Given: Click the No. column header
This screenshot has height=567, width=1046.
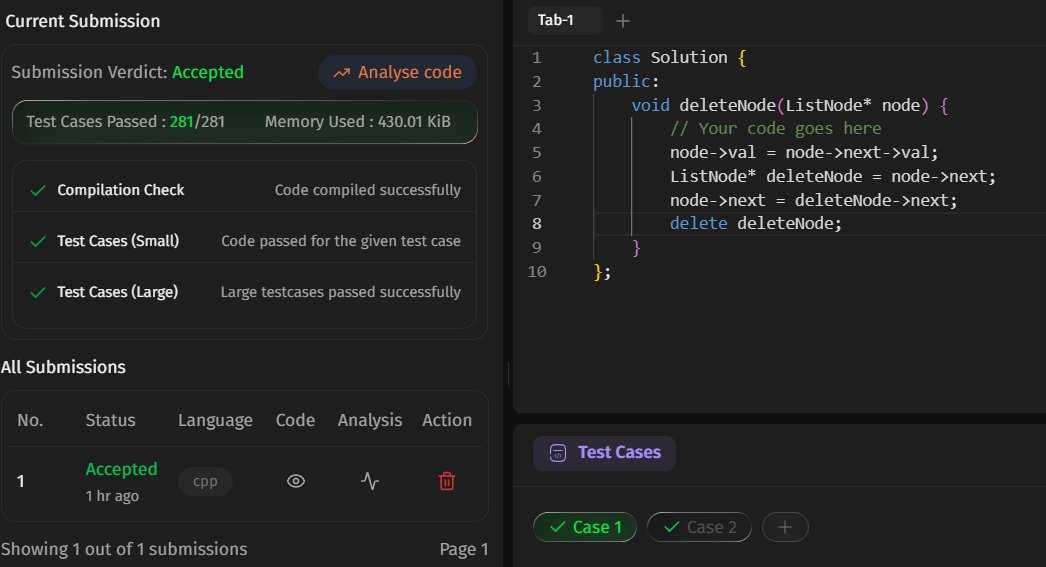Looking at the screenshot, I should pos(30,420).
